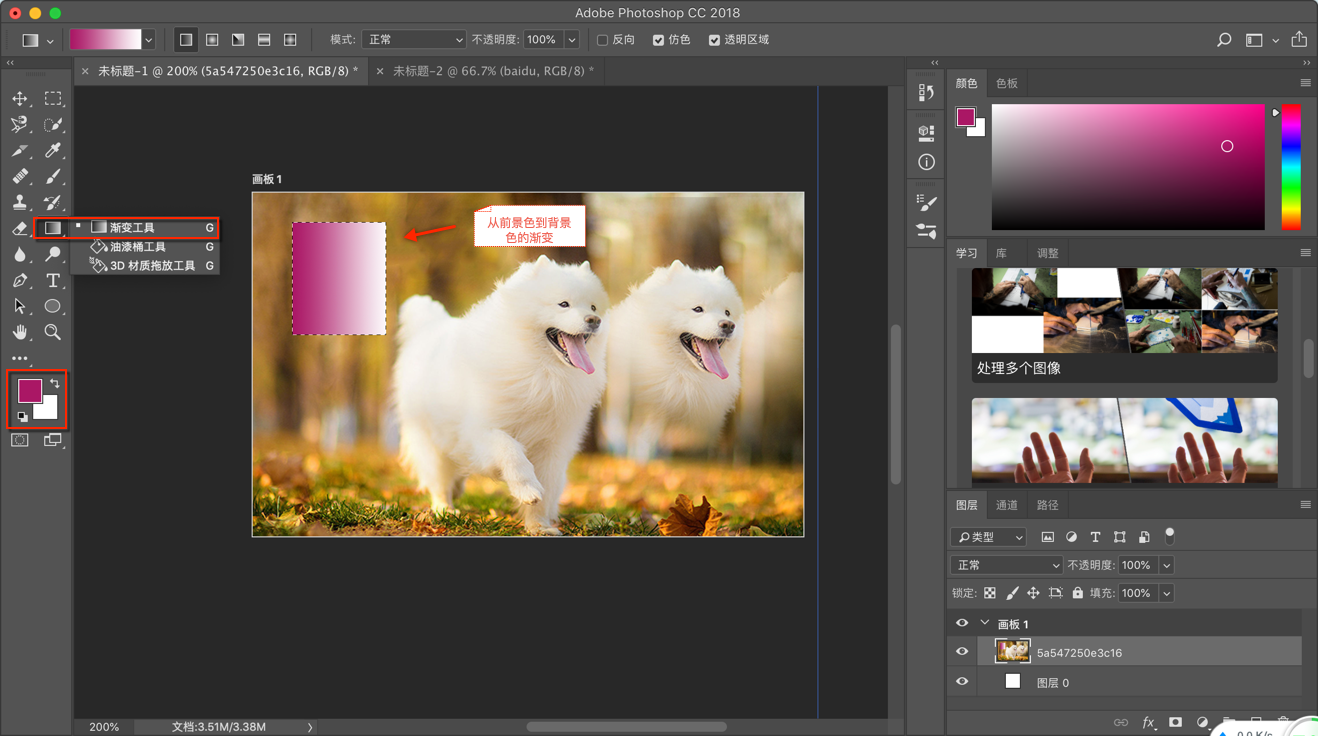This screenshot has width=1318, height=736.
Task: Click the 图层 0 layer thumbnail
Action: pos(1012,682)
